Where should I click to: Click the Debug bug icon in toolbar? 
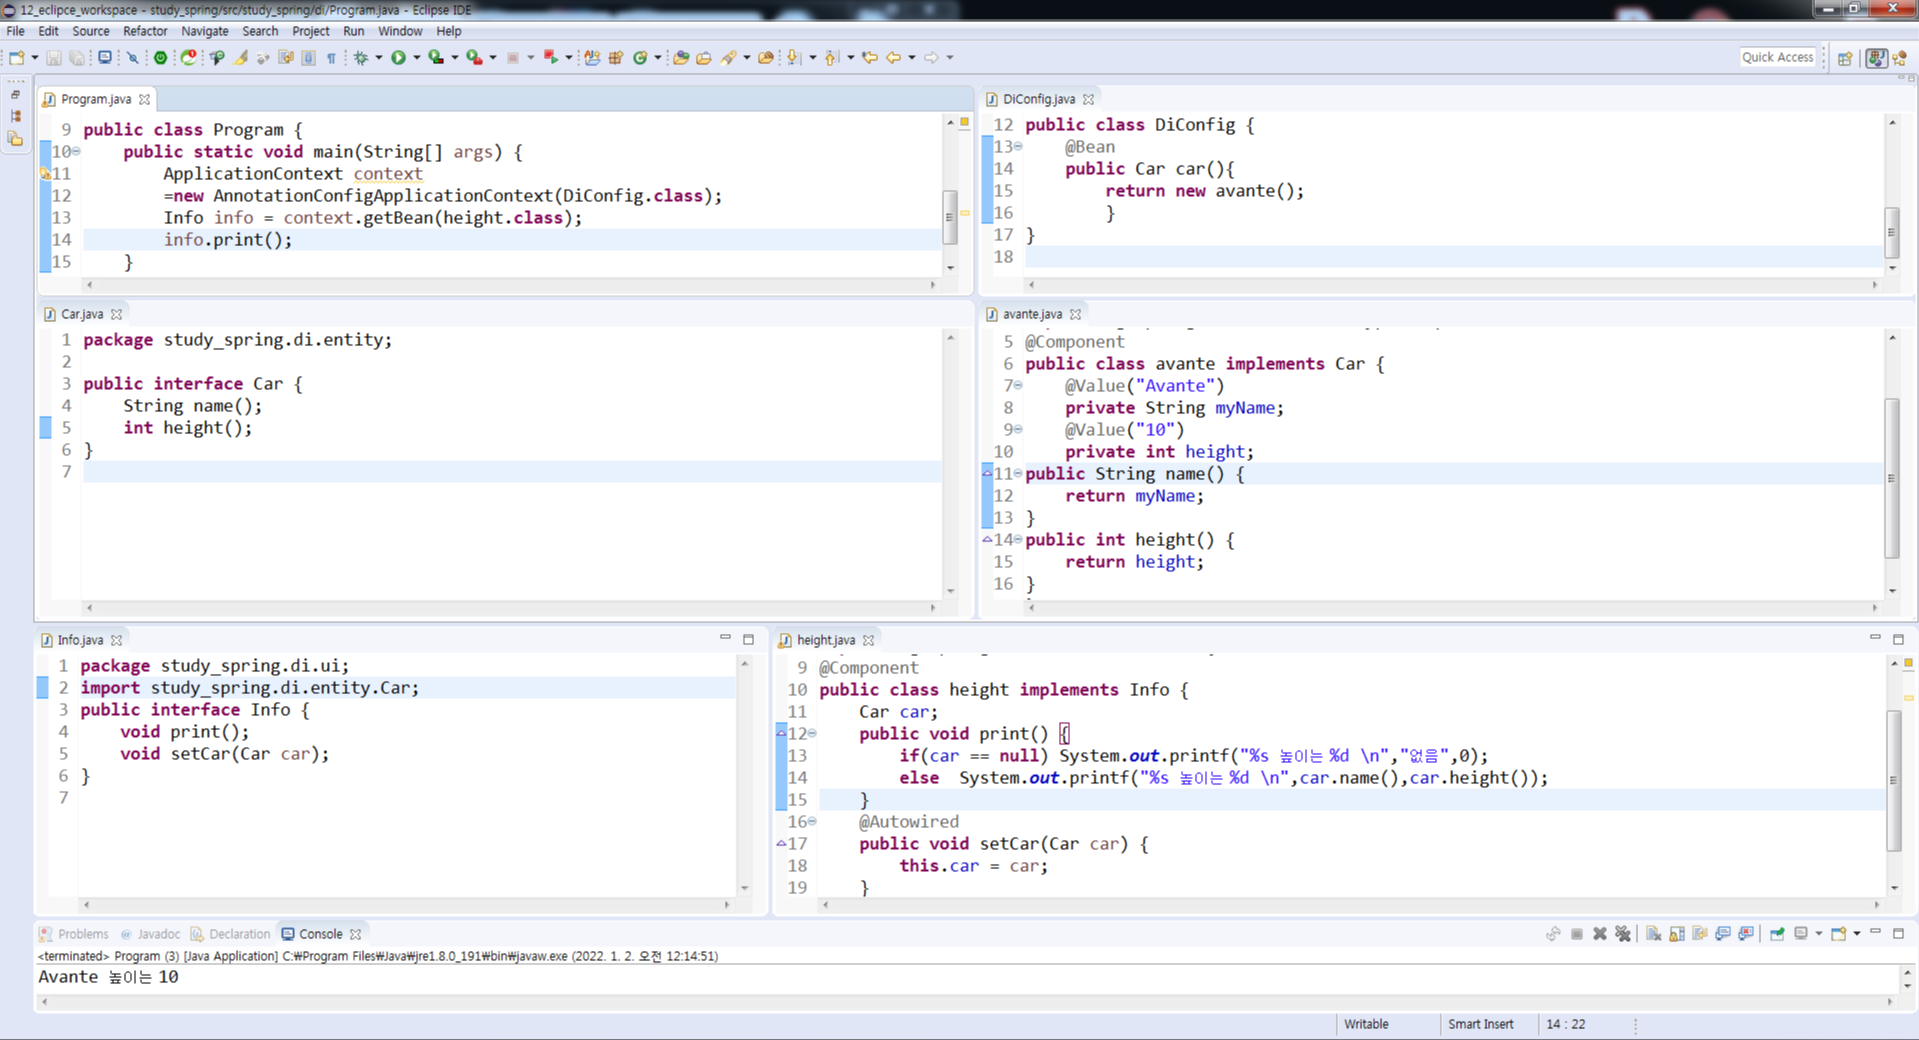pyautogui.click(x=360, y=58)
